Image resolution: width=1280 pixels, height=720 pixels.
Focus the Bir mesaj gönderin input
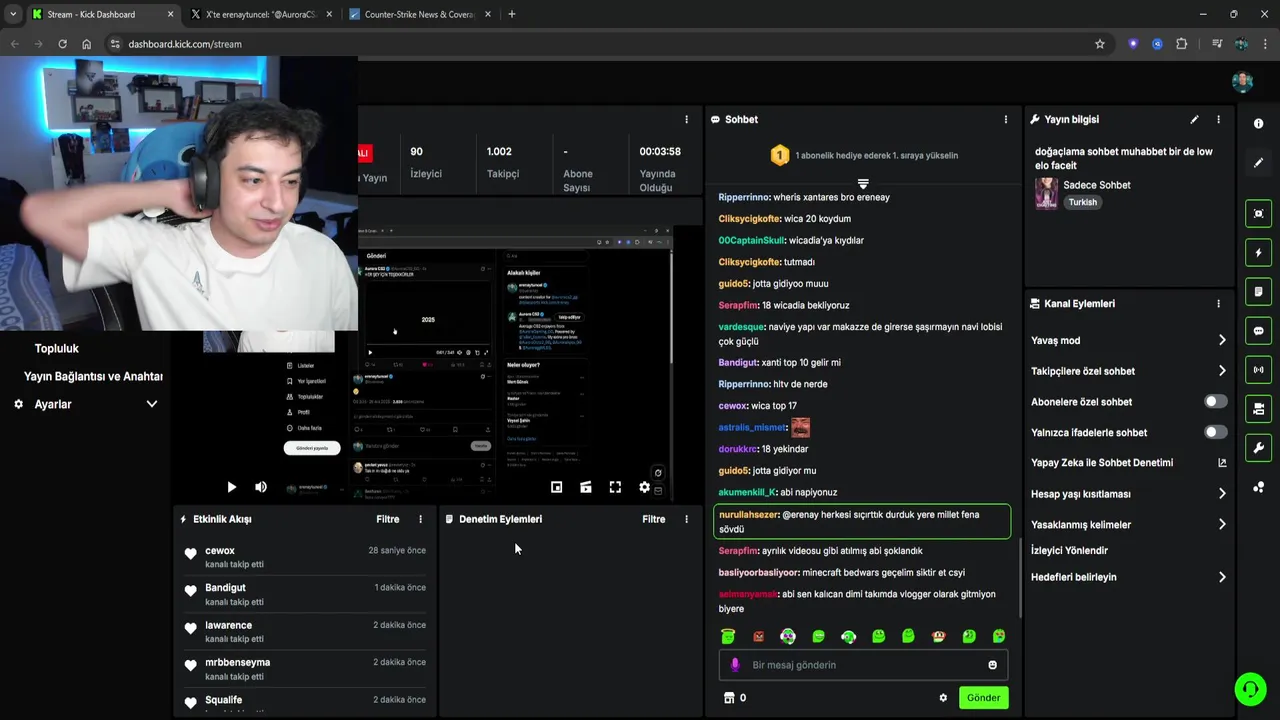pyautogui.click(x=863, y=665)
